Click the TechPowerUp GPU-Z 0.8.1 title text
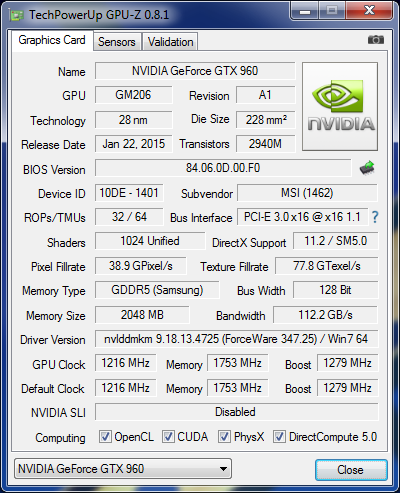 point(99,15)
